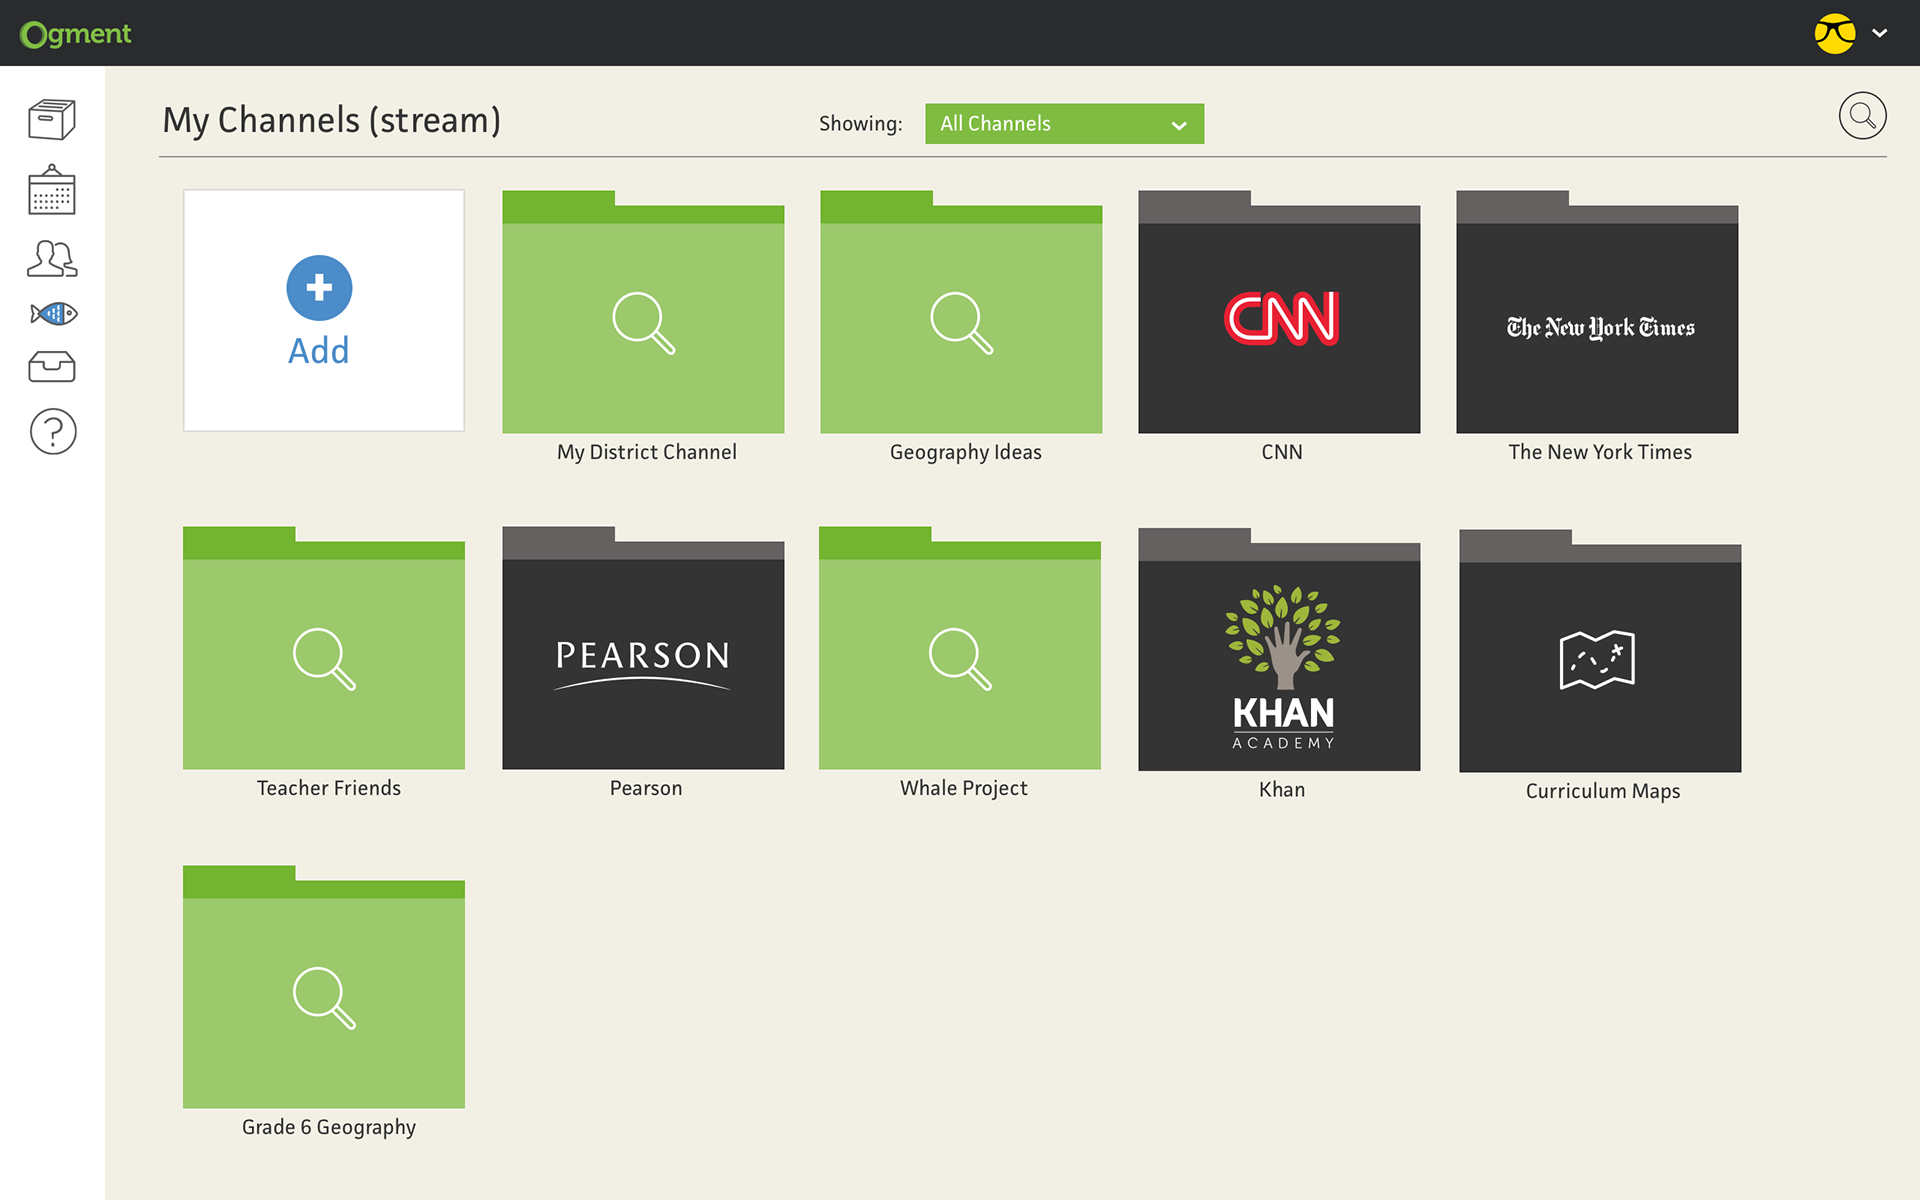The image size is (1920, 1200).
Task: Open The New York Times channel folder
Action: tap(1597, 312)
